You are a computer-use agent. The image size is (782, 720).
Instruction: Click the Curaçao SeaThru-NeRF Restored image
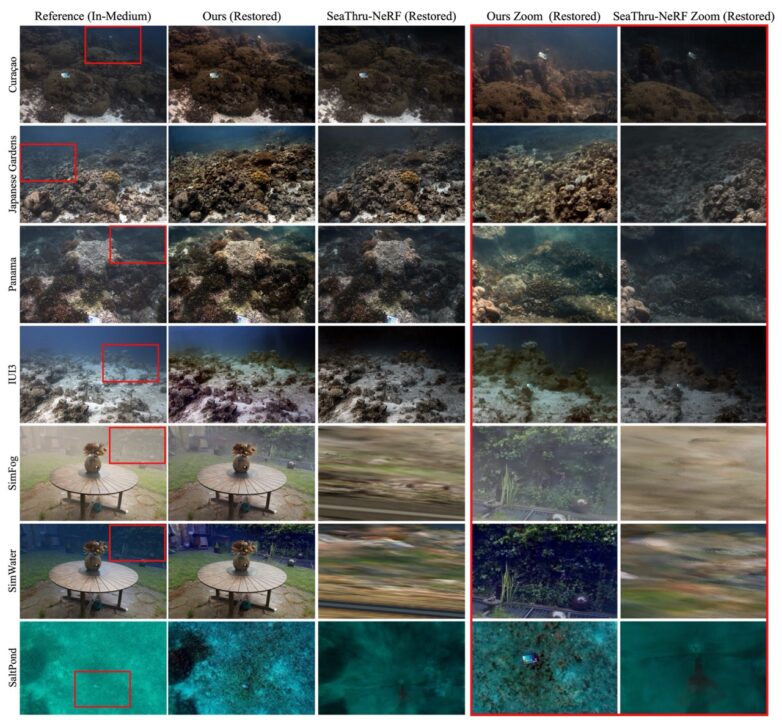click(391, 74)
